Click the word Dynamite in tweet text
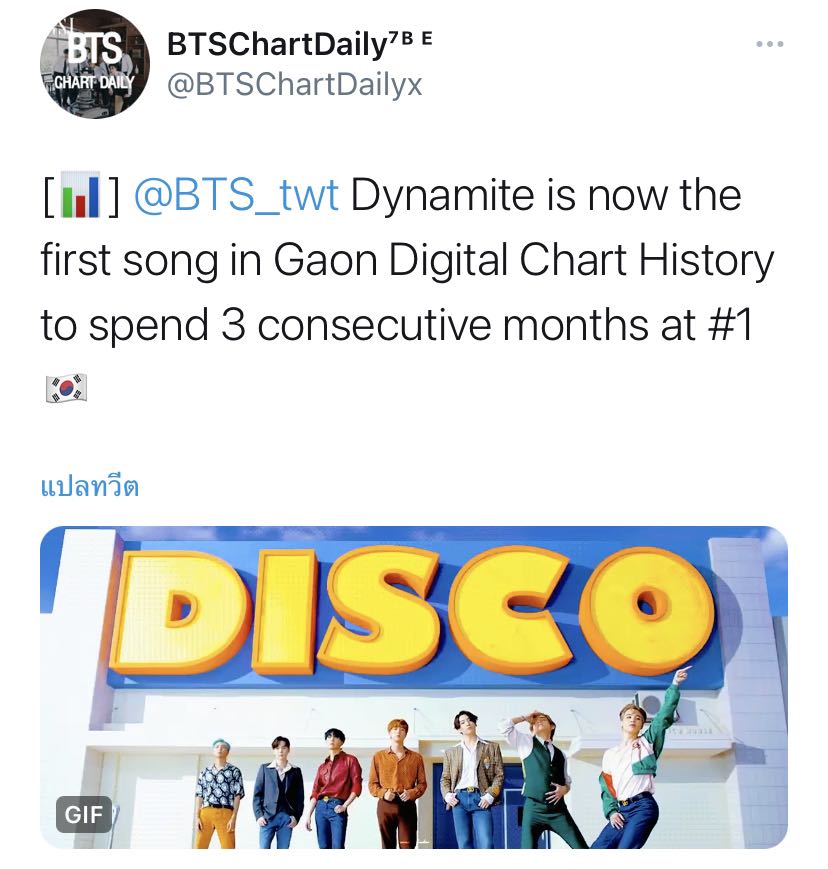828x869 pixels. [443, 197]
